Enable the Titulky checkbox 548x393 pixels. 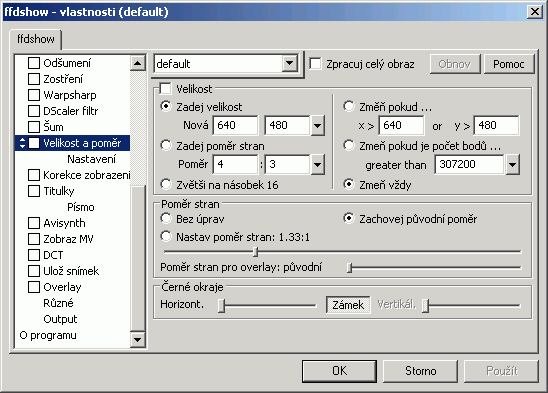point(34,191)
